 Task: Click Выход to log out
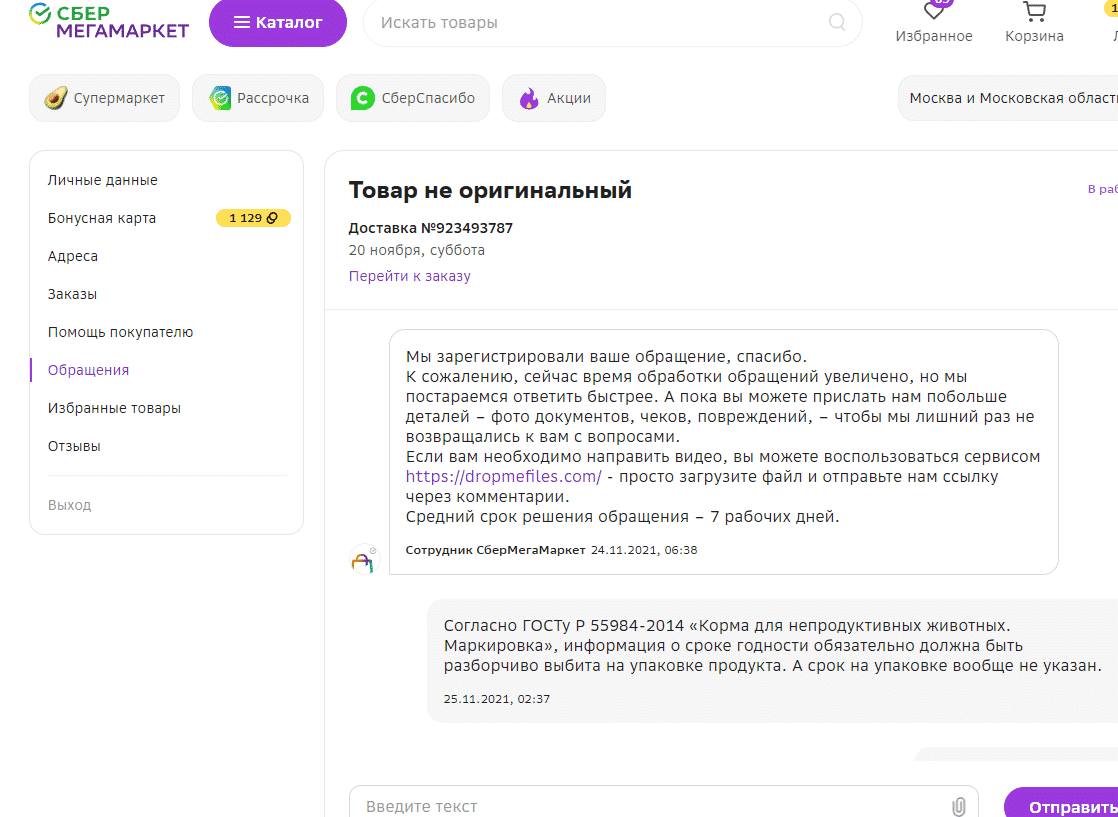(69, 505)
